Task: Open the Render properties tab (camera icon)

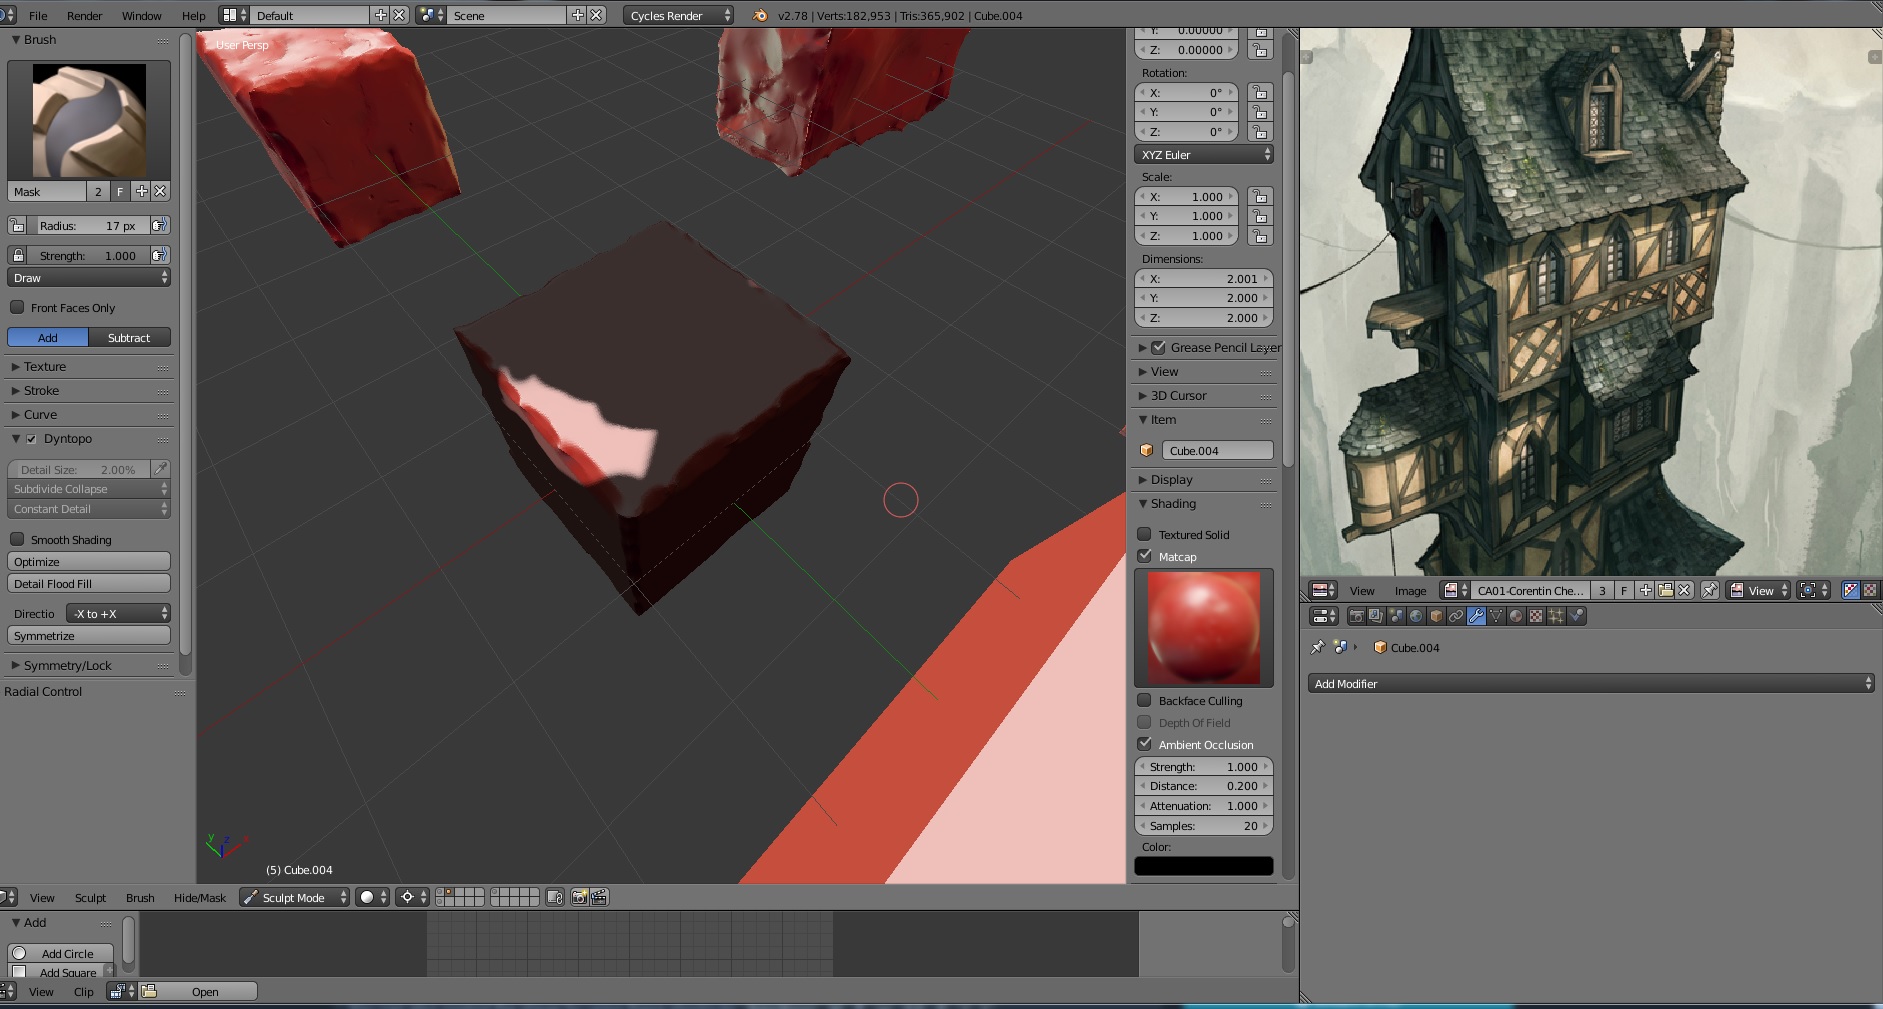Action: [1356, 616]
